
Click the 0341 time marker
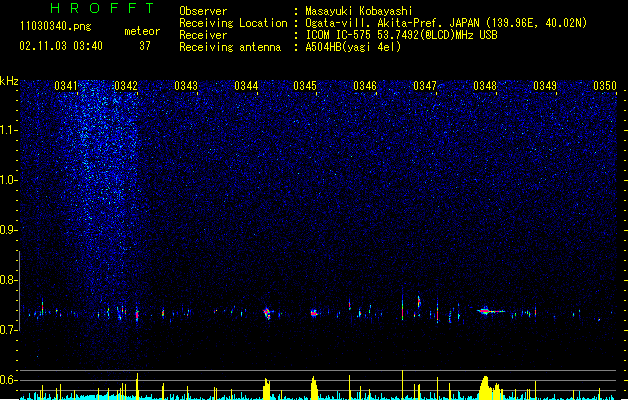pyautogui.click(x=66, y=86)
